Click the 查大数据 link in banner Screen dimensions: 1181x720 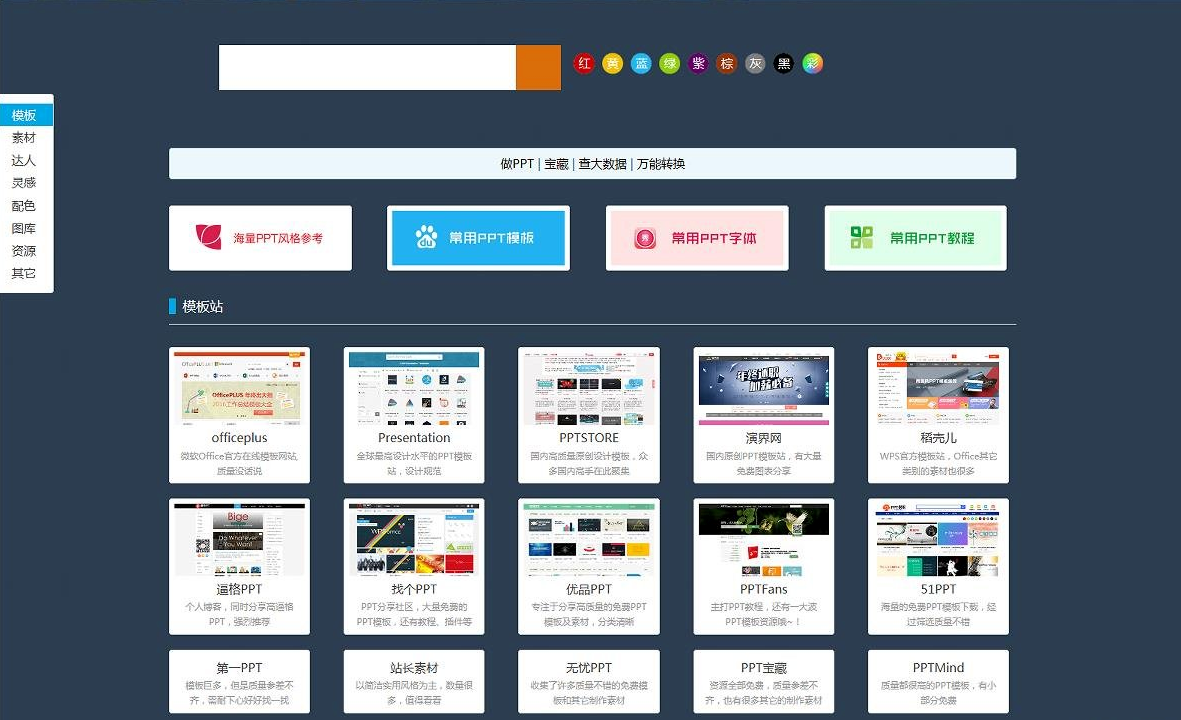tap(603, 164)
